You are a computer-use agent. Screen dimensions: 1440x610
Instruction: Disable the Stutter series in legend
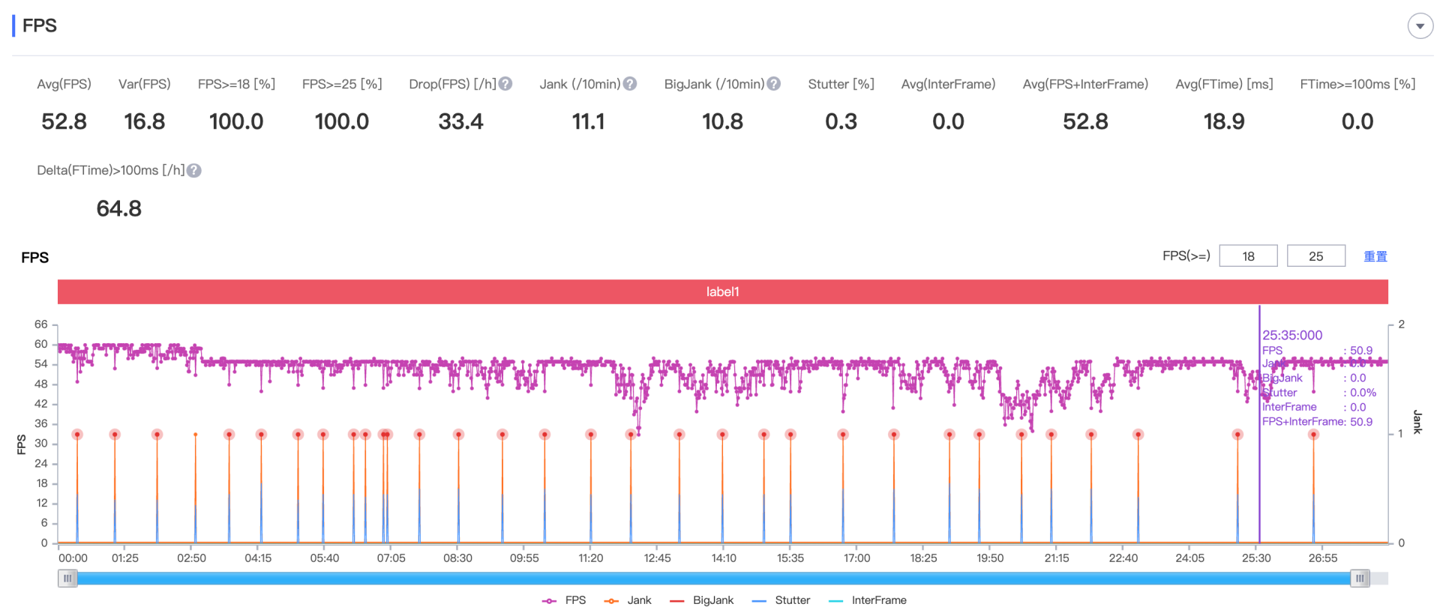click(781, 600)
